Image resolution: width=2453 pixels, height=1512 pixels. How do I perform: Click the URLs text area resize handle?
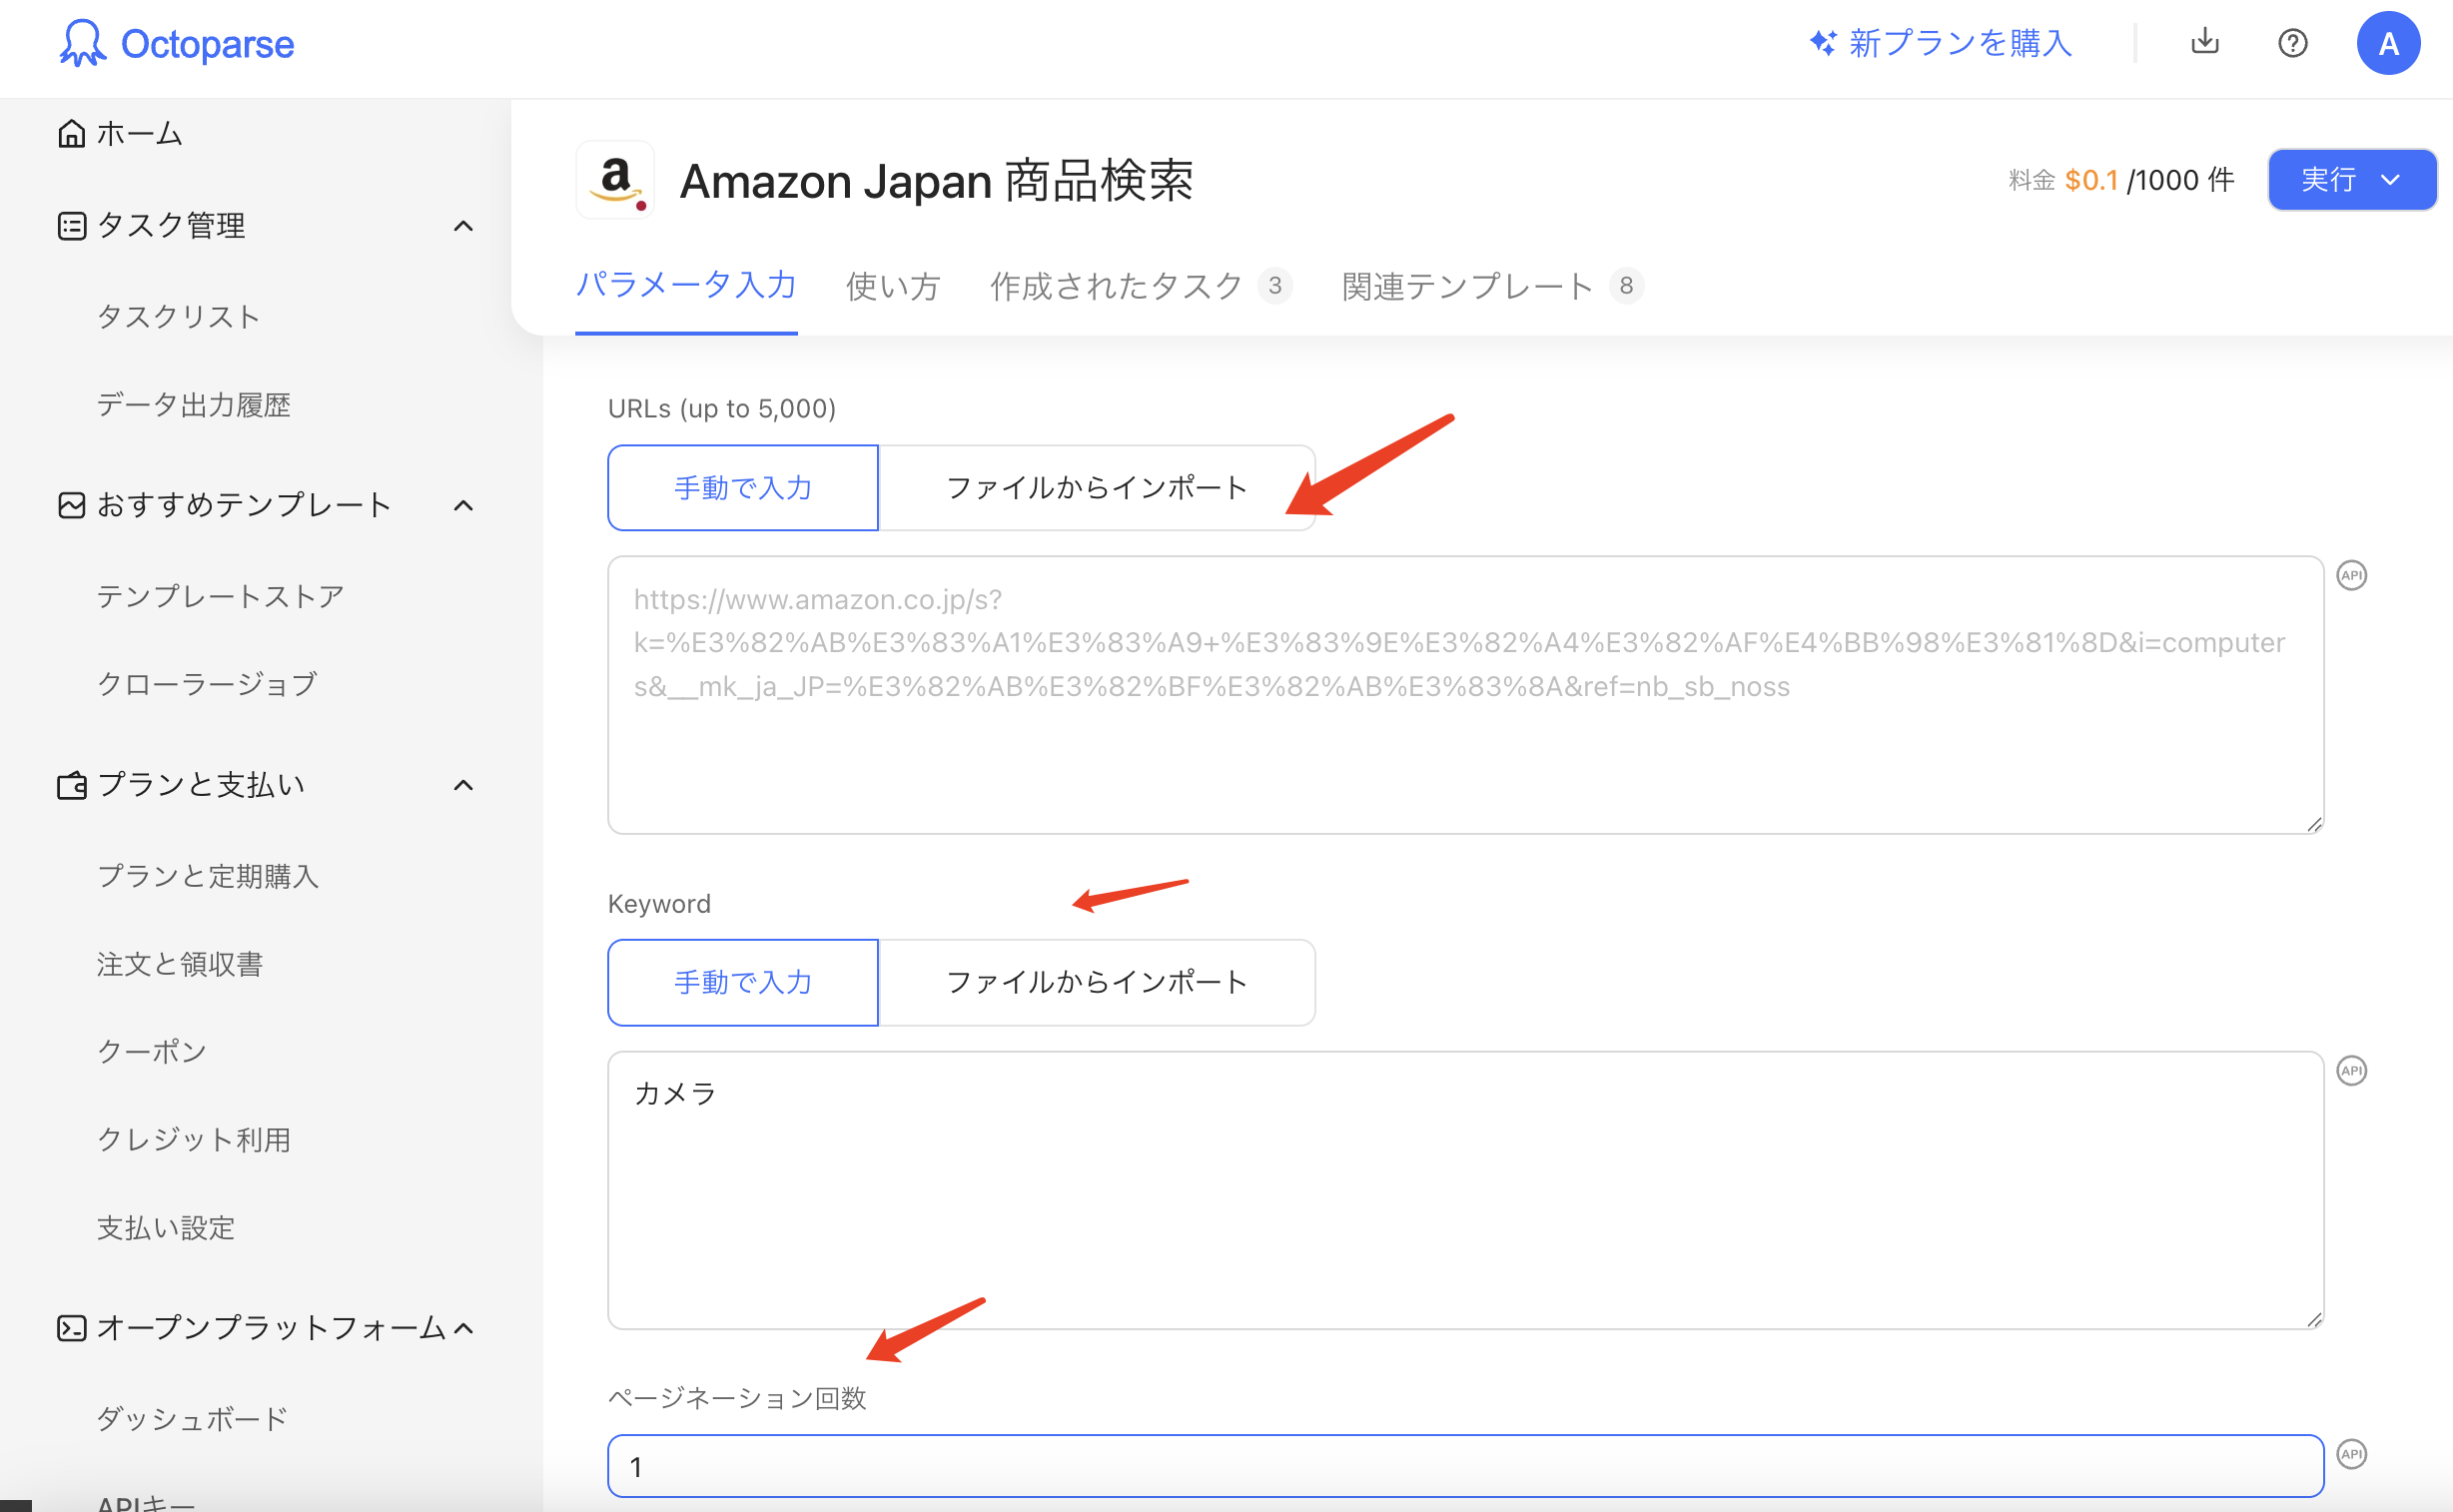pyautogui.click(x=2313, y=824)
